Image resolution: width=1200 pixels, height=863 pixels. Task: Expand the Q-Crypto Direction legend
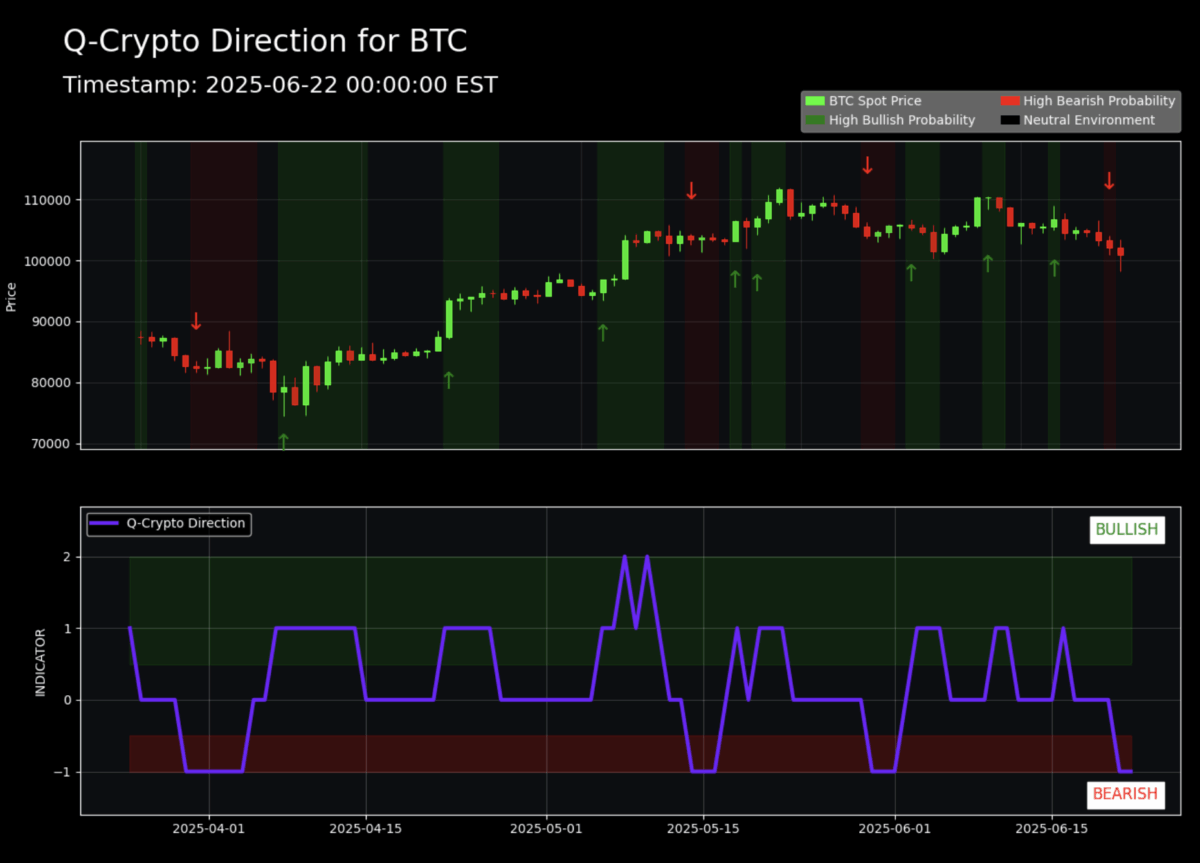[x=168, y=523]
